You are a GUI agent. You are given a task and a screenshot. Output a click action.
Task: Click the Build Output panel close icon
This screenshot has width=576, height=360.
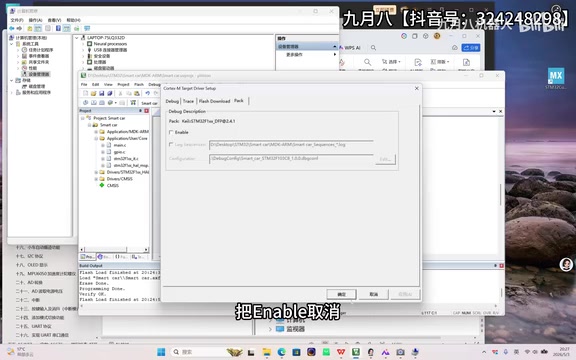(x=501, y=265)
